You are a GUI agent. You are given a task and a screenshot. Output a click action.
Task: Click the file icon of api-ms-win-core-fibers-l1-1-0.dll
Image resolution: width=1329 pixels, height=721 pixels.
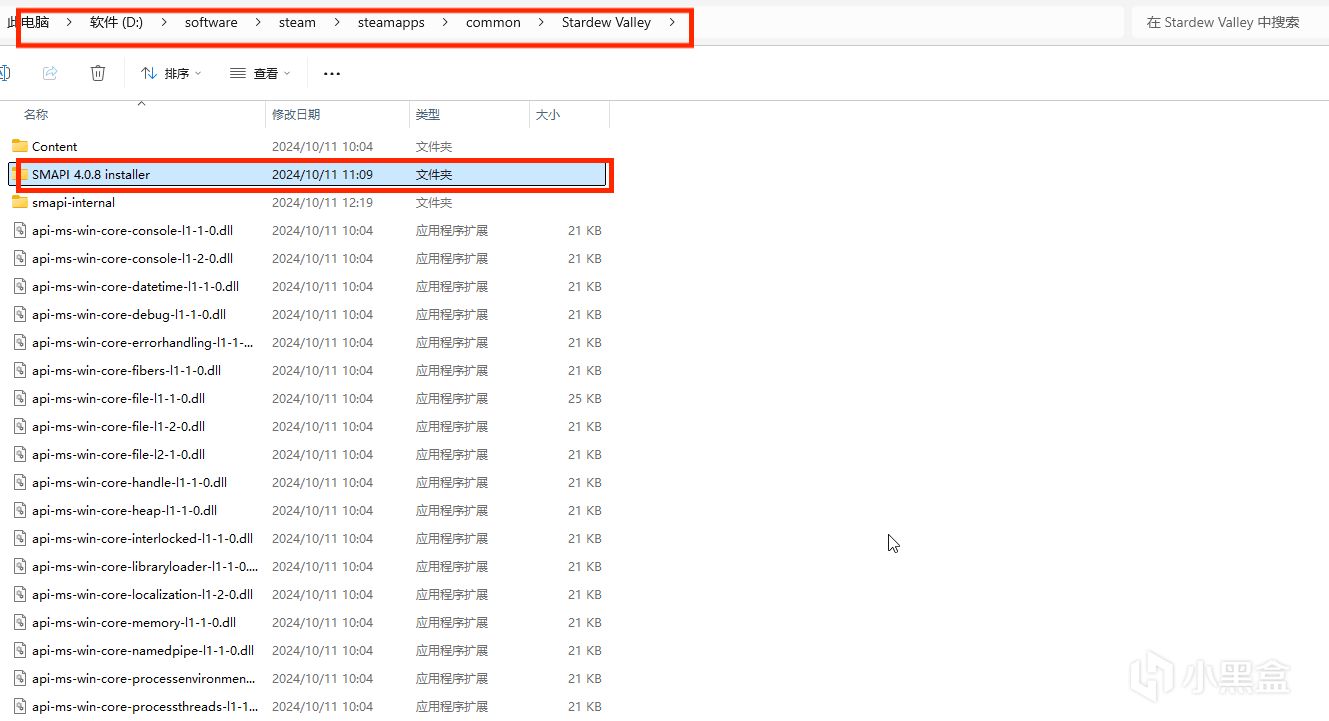(x=20, y=370)
